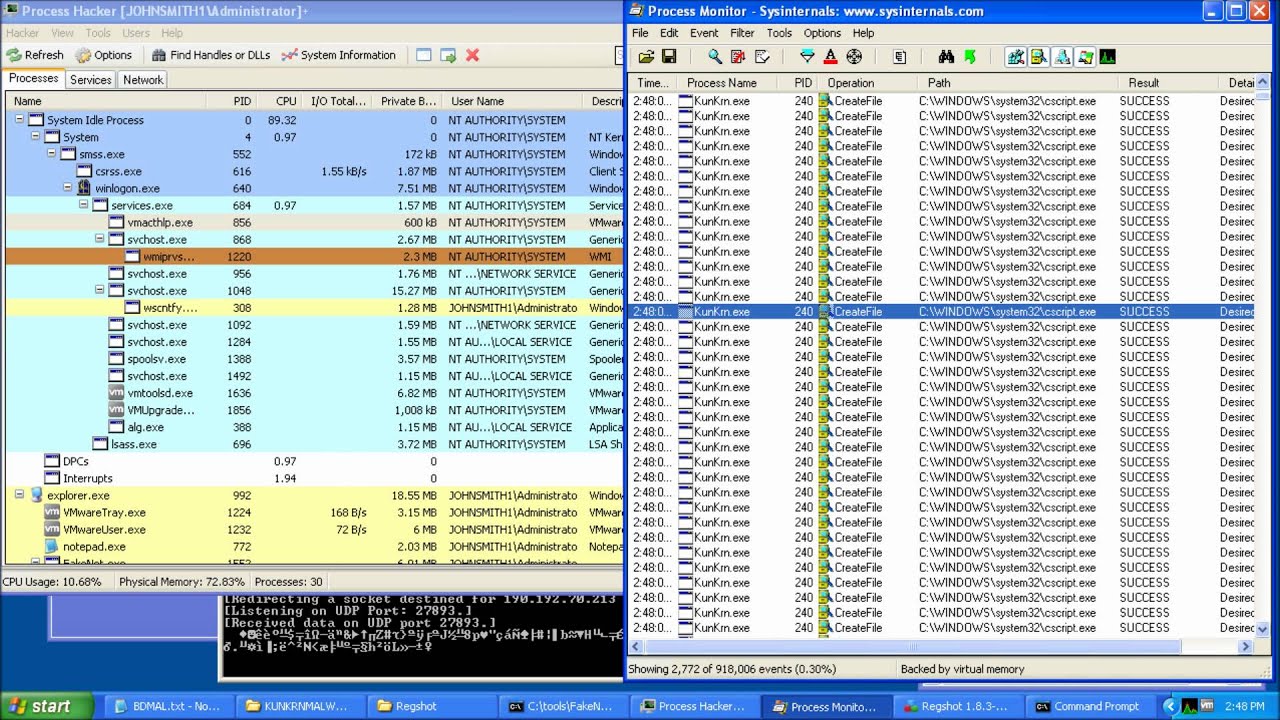Switch to Regshot 1.8.3 taskbar button
The width and height of the screenshot is (1280, 720).
click(x=956, y=706)
